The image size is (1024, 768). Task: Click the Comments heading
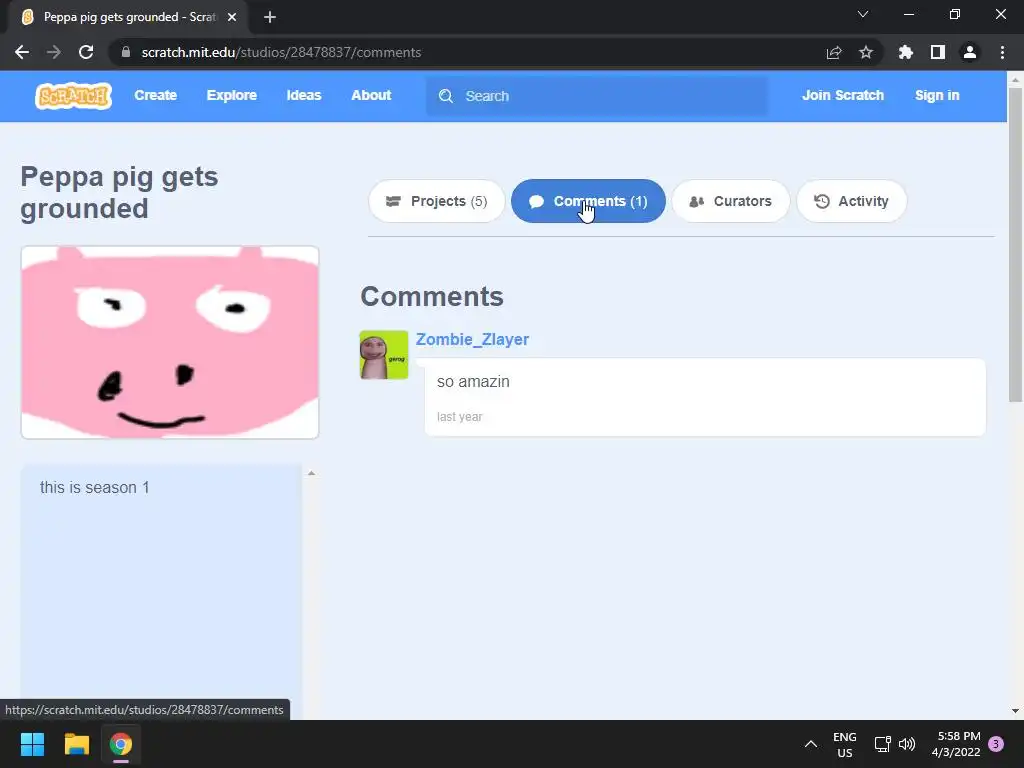[432, 296]
